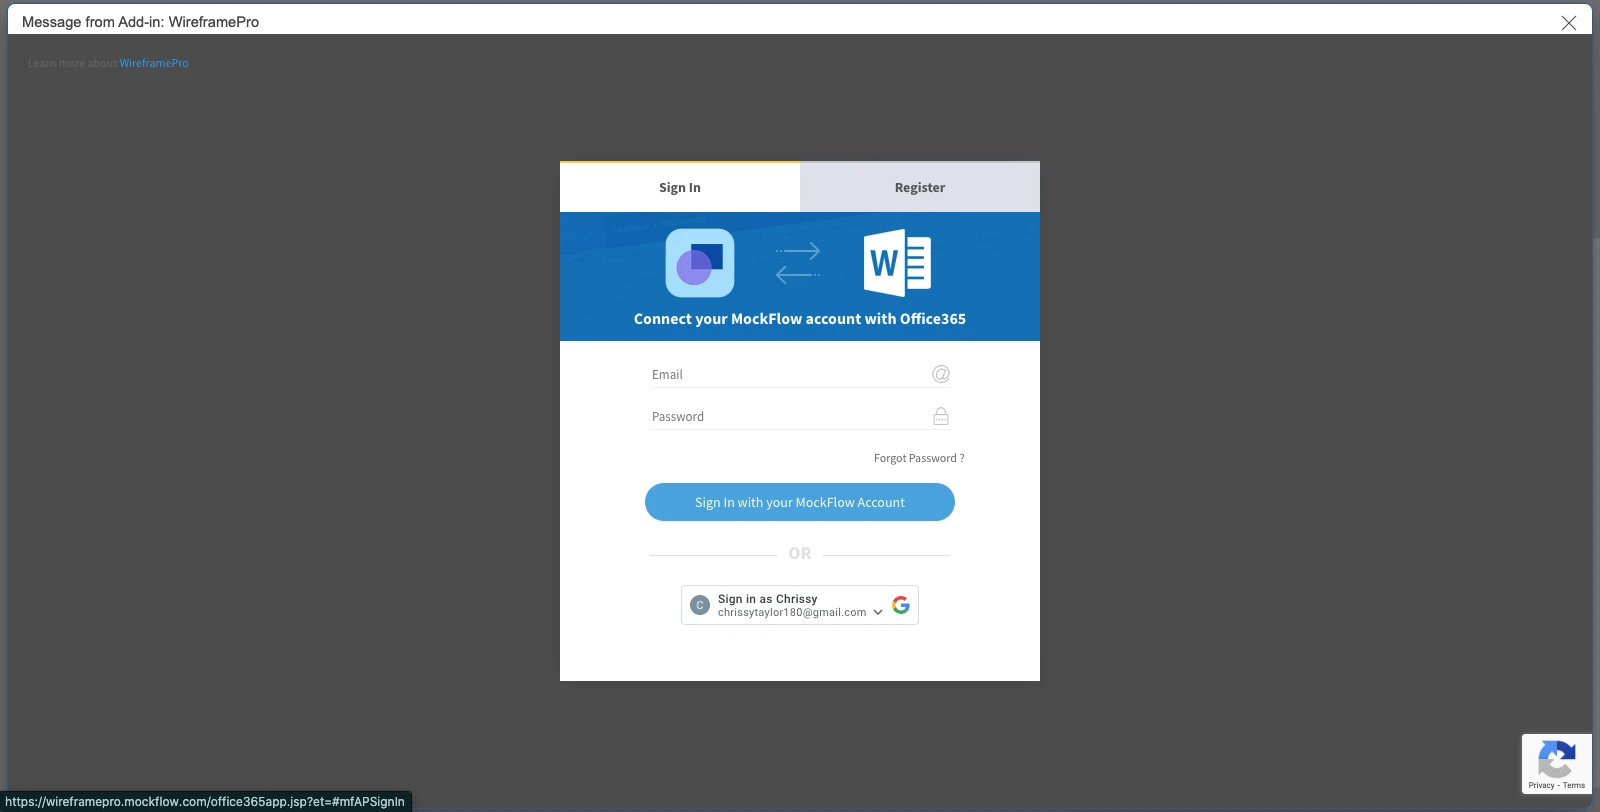Screen dimensions: 1600x812
Task: Open the WireframePro learn more link
Action: pos(154,63)
